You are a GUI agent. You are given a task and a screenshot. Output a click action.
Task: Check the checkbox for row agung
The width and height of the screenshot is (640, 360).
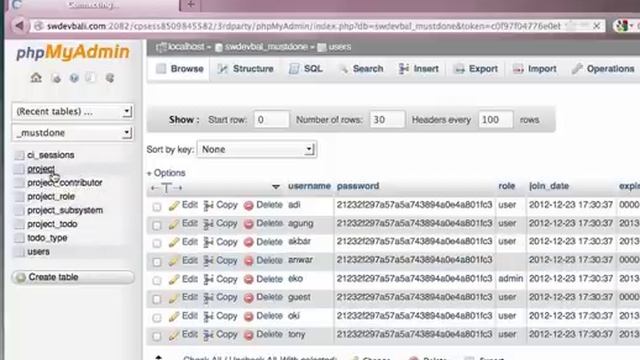pos(157,225)
